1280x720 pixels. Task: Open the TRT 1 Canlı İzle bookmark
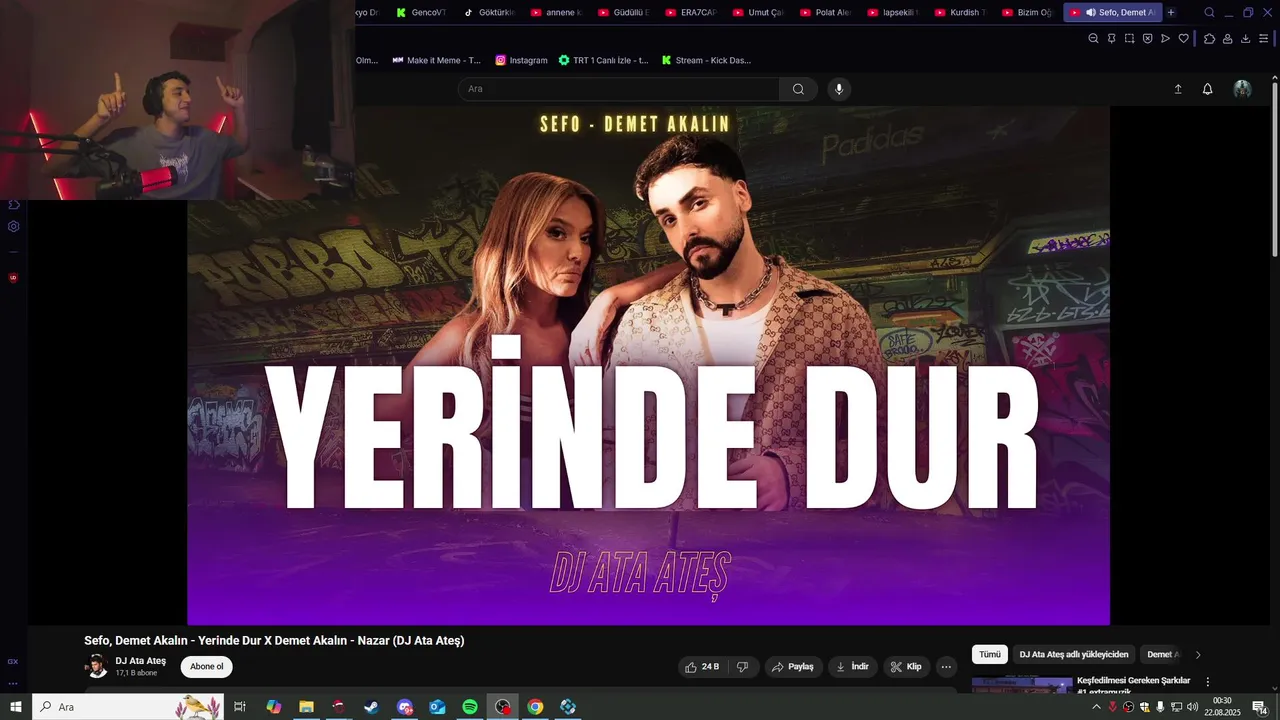[603, 60]
